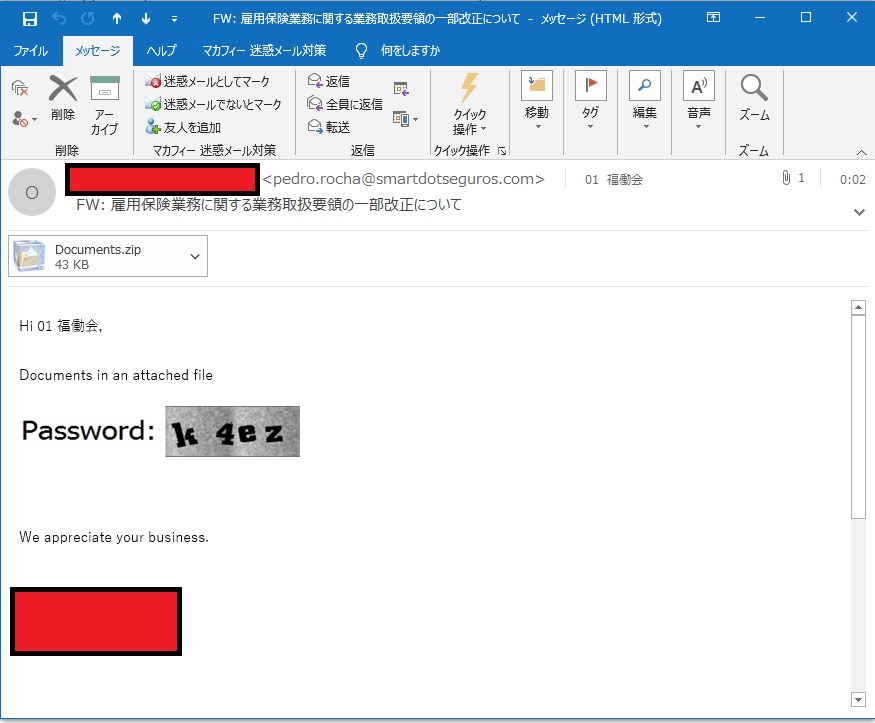Add sender as friend via 友人を追加

(183, 127)
